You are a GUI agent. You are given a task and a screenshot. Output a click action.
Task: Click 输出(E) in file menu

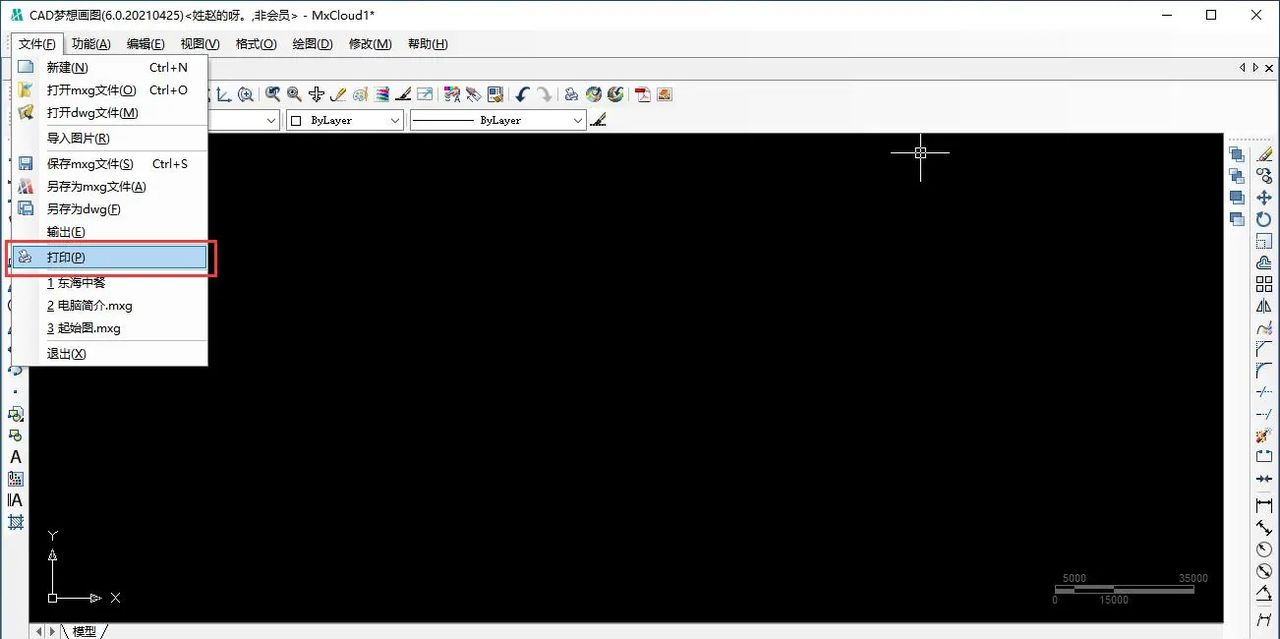coord(109,232)
